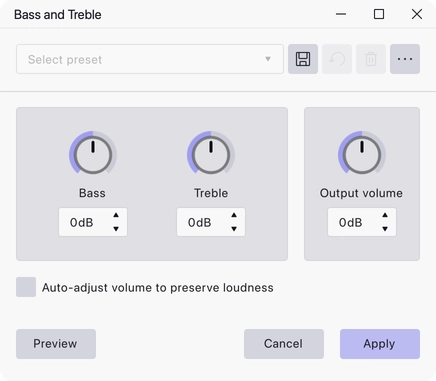
Task: Apply the Bass and Treble effect
Action: pos(380,344)
